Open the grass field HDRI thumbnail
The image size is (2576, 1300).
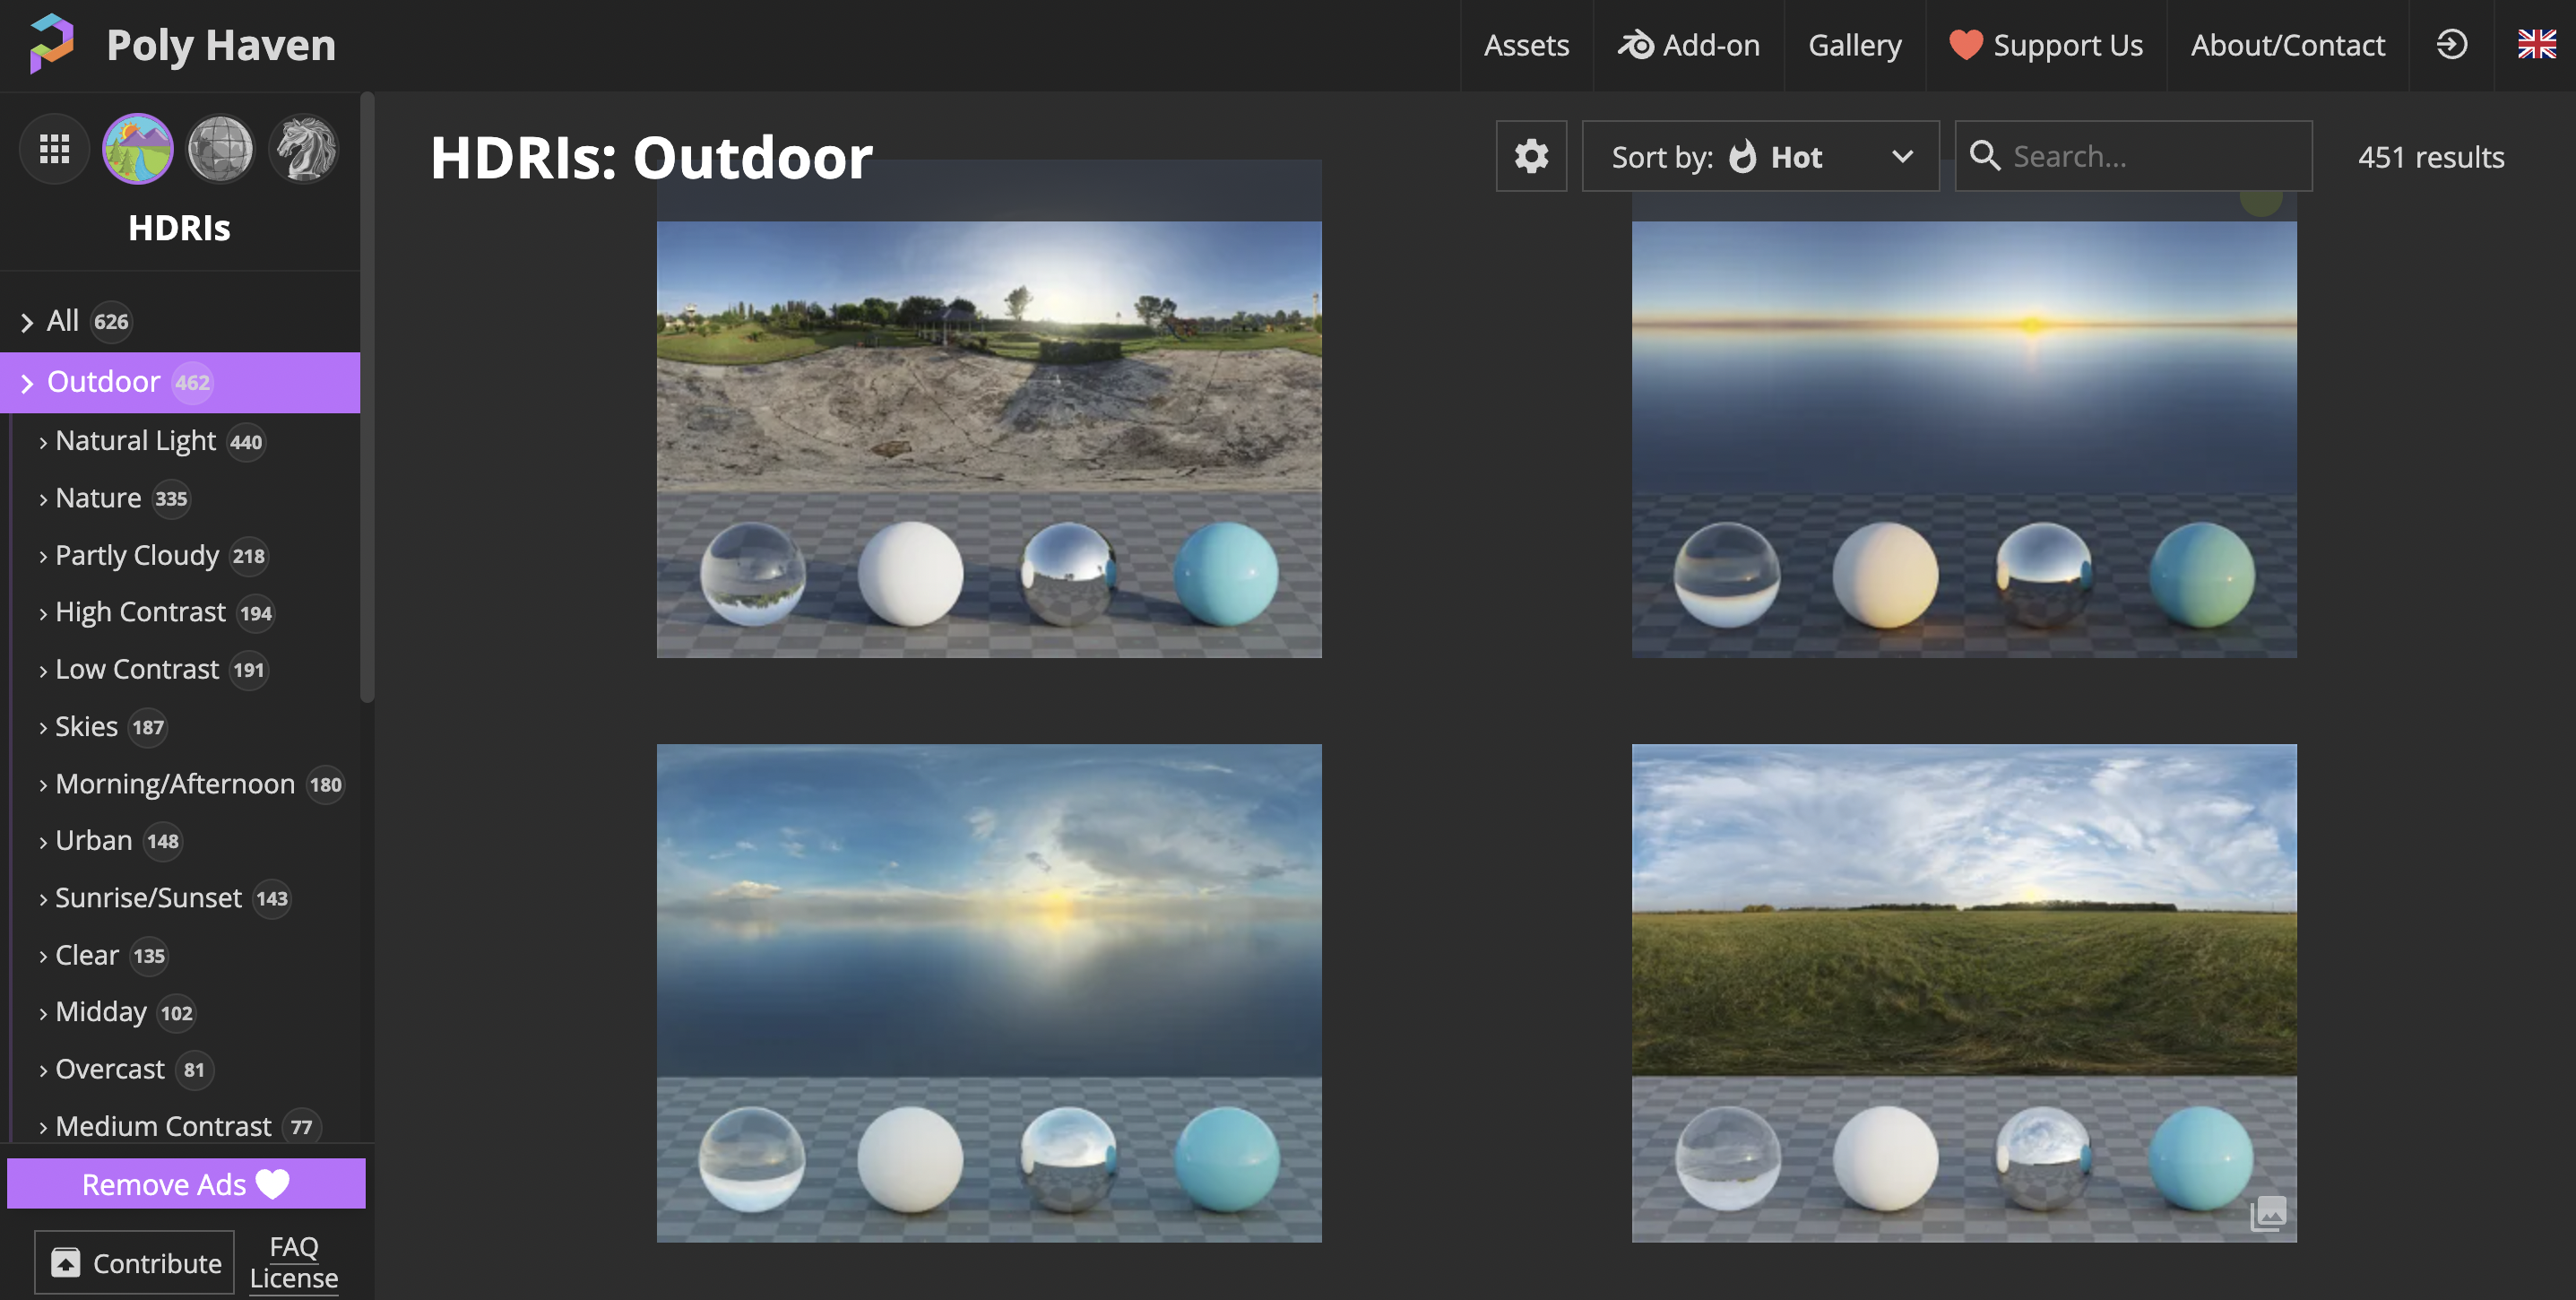pos(1964,993)
